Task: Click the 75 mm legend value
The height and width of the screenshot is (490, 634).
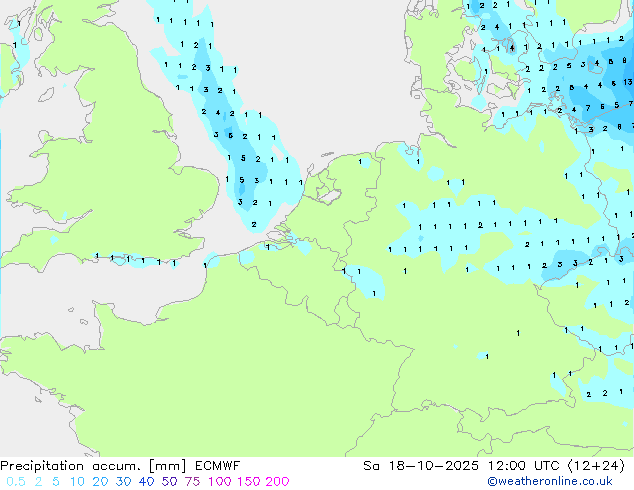Action: (192, 482)
